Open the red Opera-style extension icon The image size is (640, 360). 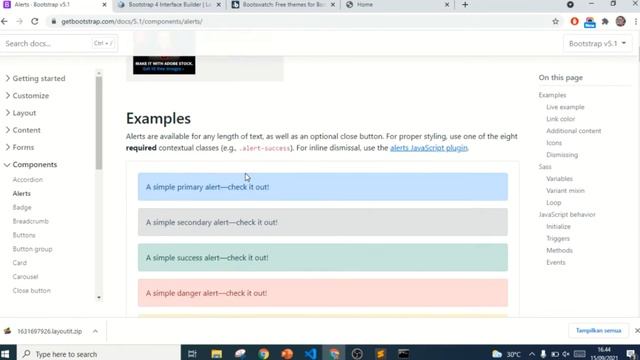click(x=574, y=21)
